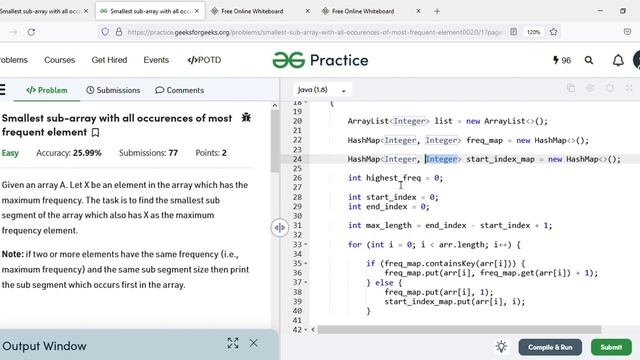Open the hamburger menu beside Problem tab
This screenshot has width=640, height=360.
[2, 89]
